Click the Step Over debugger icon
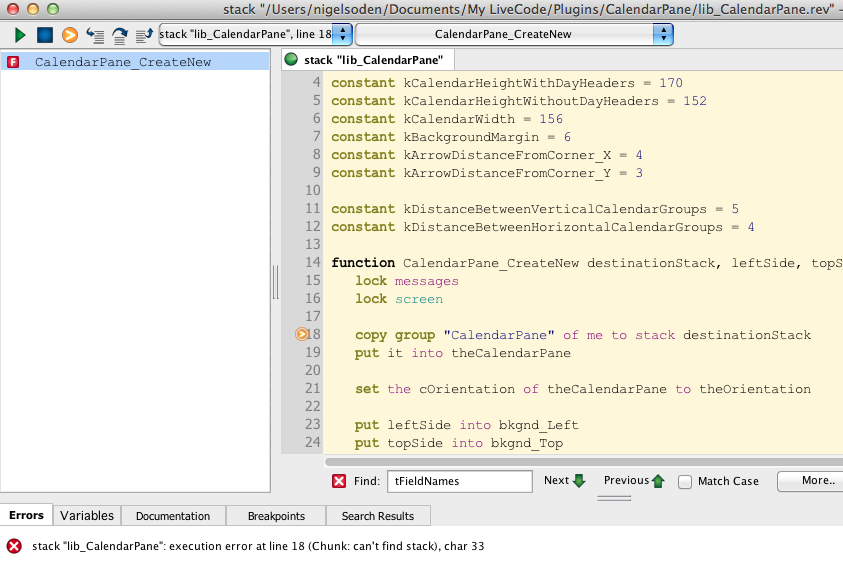The width and height of the screenshot is (843, 581). tap(119, 35)
